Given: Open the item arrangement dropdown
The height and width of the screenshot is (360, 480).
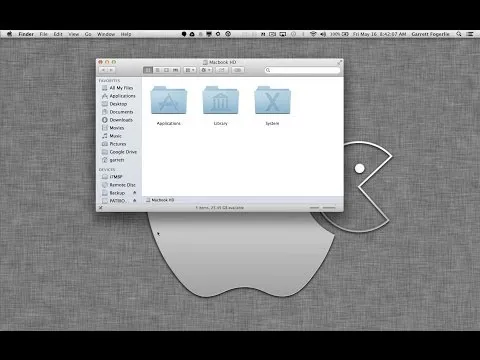Looking at the screenshot, I should tap(190, 70).
